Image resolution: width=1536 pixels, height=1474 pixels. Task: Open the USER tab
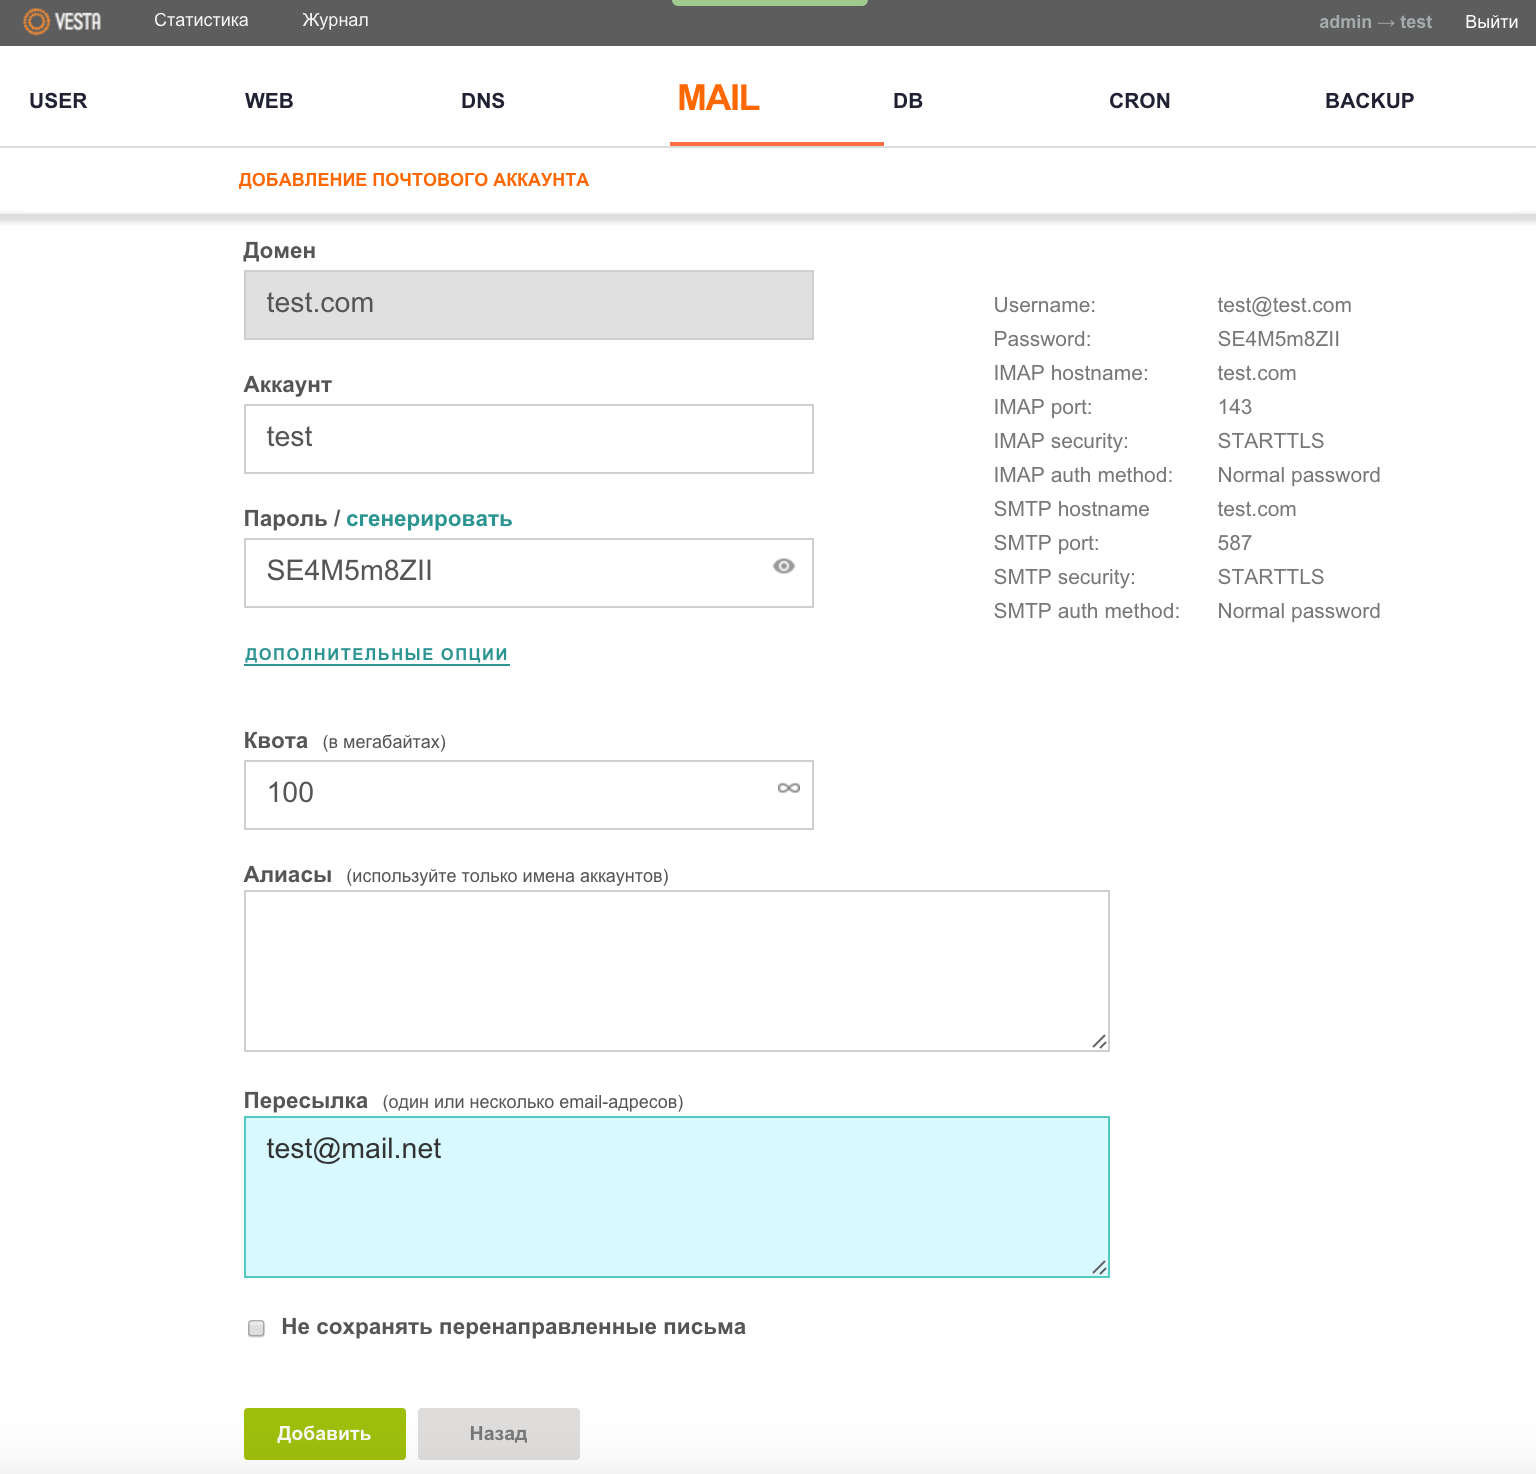(58, 101)
